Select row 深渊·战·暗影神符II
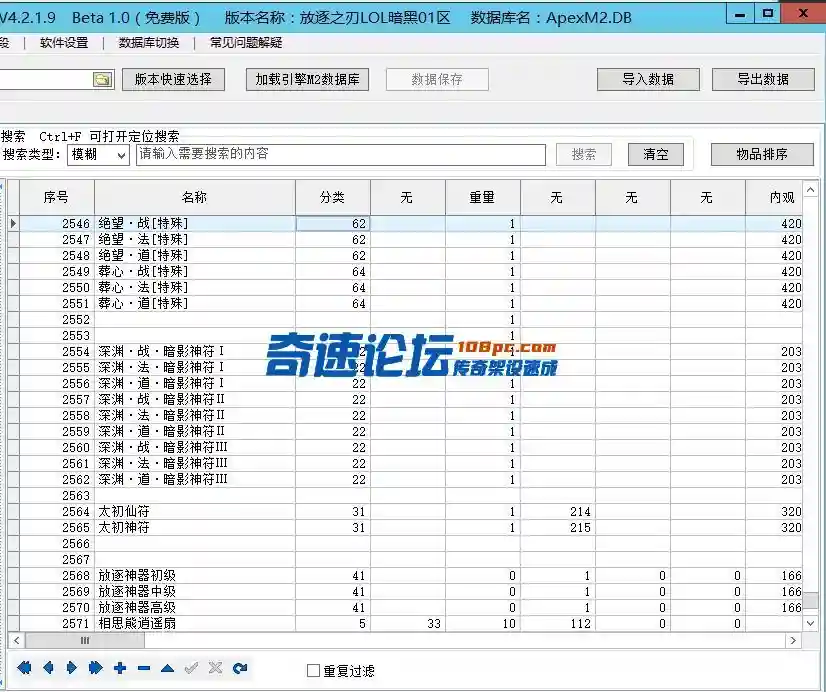The image size is (826, 692). click(x=406, y=399)
